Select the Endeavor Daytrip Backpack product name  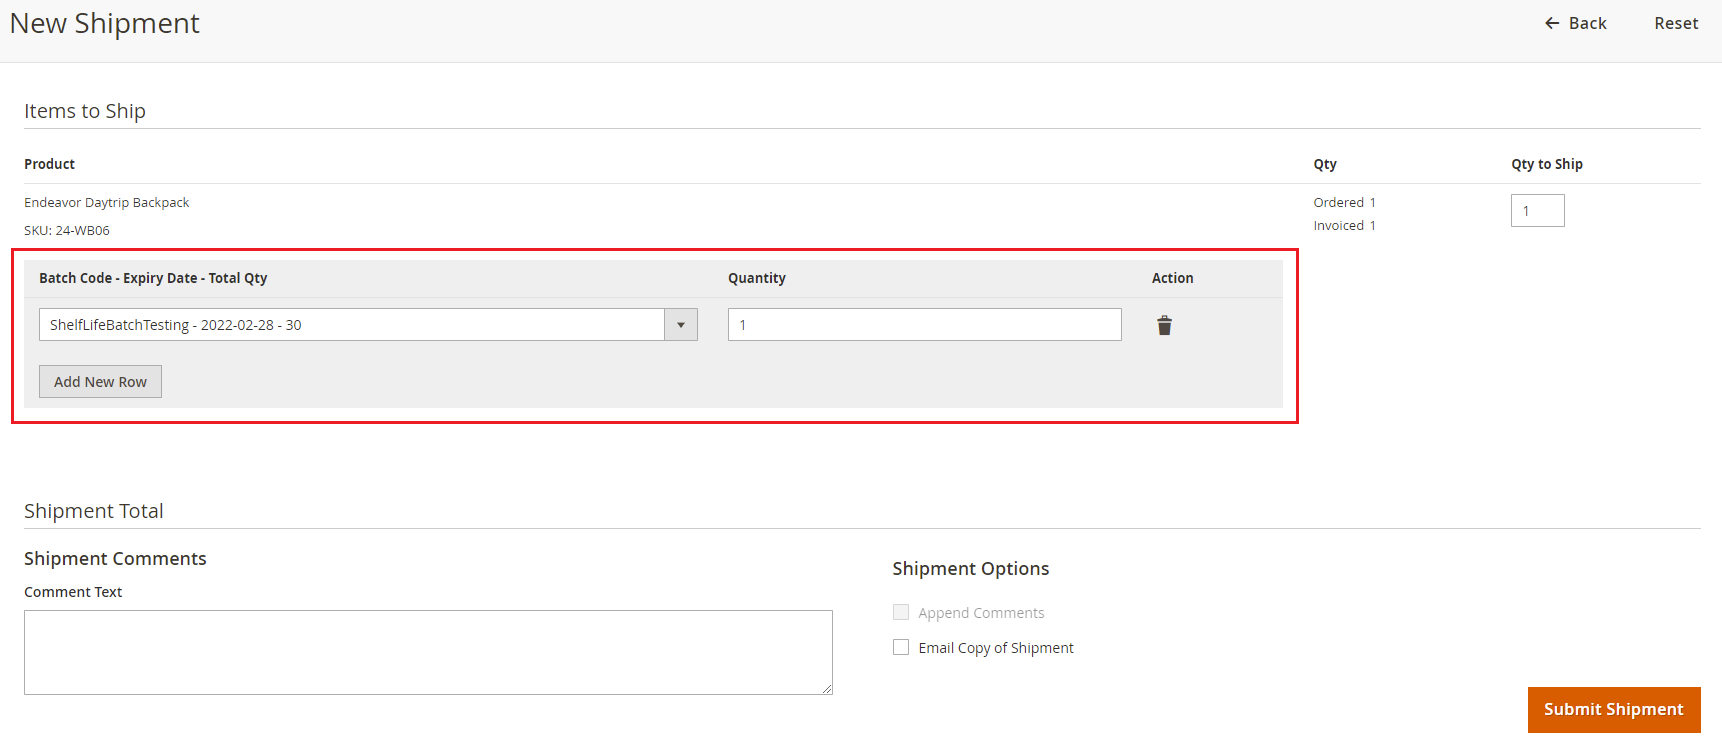(107, 202)
